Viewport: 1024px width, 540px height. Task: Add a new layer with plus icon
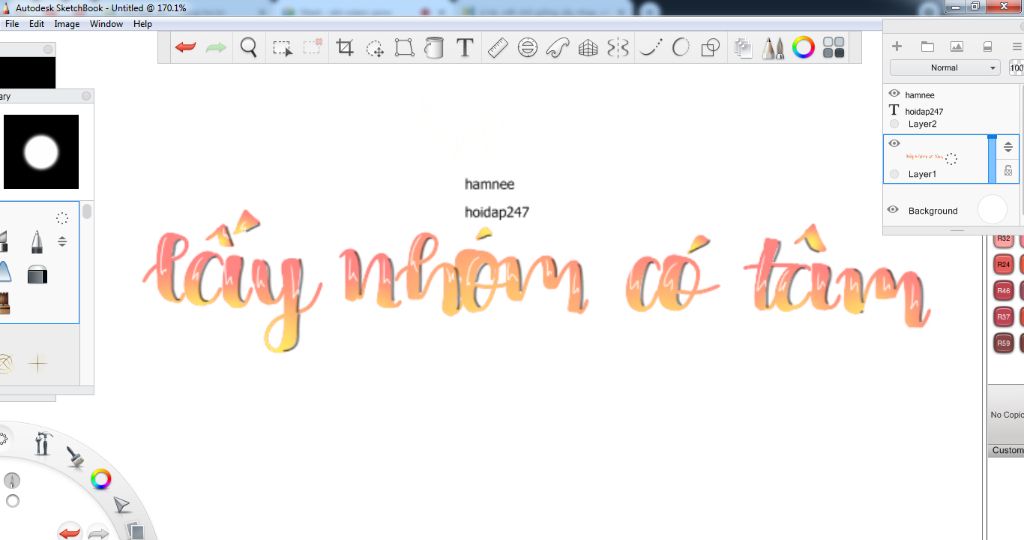[897, 46]
